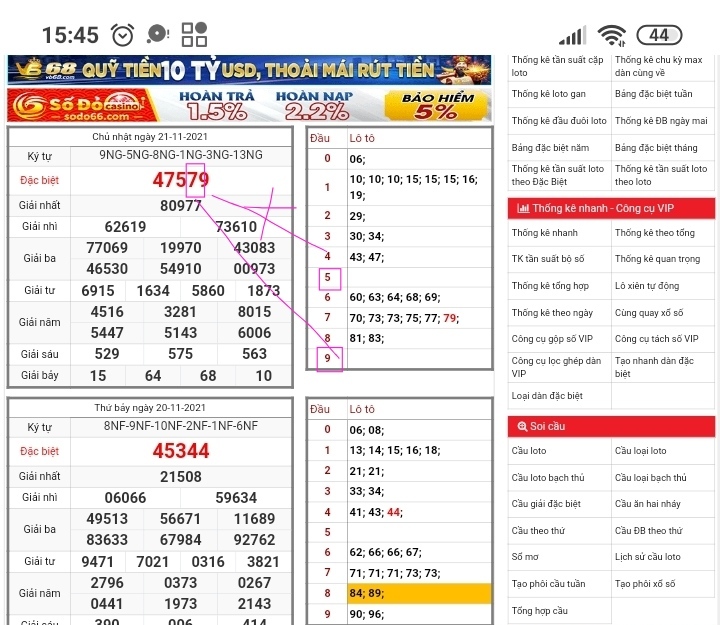The width and height of the screenshot is (720, 625).
Task: Click the Ký tự code 8NF-9NF-10NF-2NF-1NF-6NF
Action: click(181, 426)
